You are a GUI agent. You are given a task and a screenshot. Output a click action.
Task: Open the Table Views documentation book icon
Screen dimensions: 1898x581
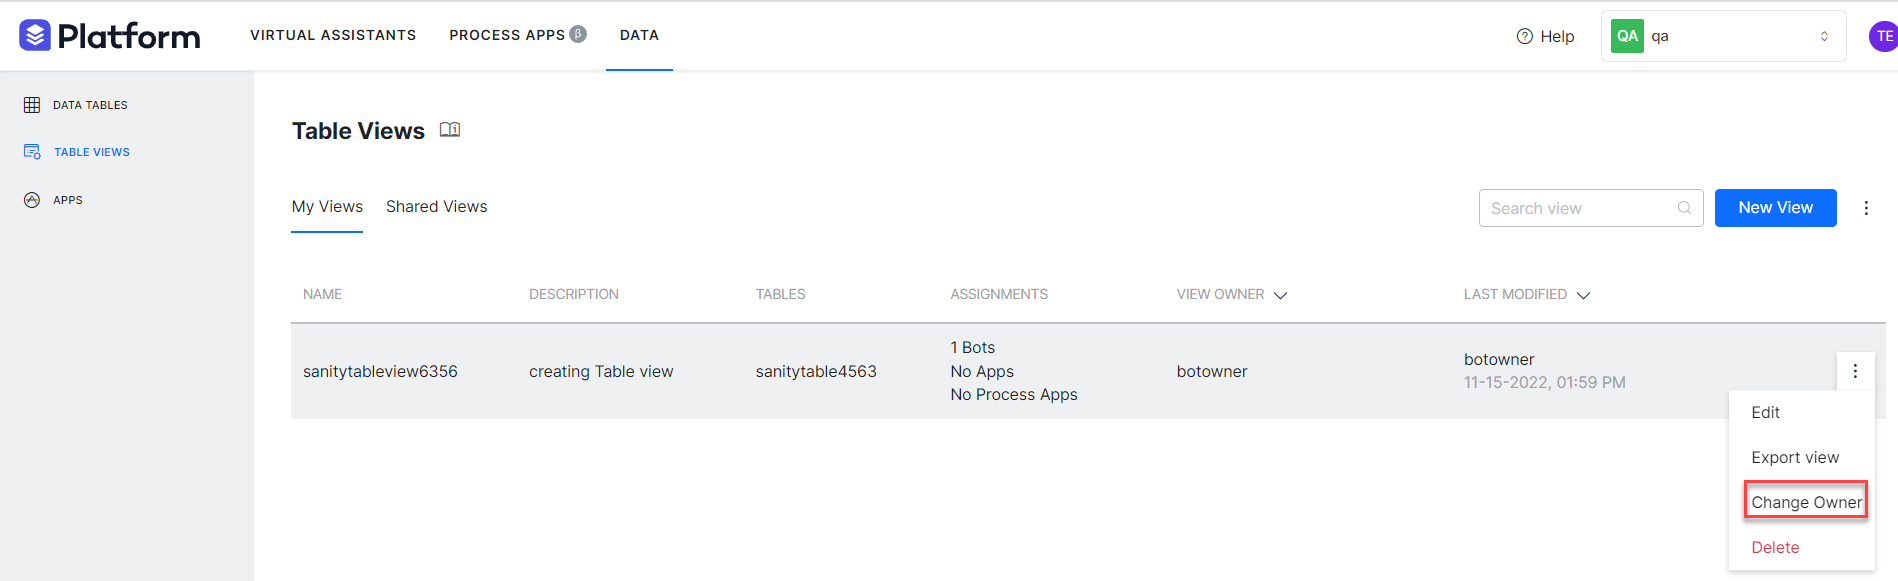(x=450, y=130)
